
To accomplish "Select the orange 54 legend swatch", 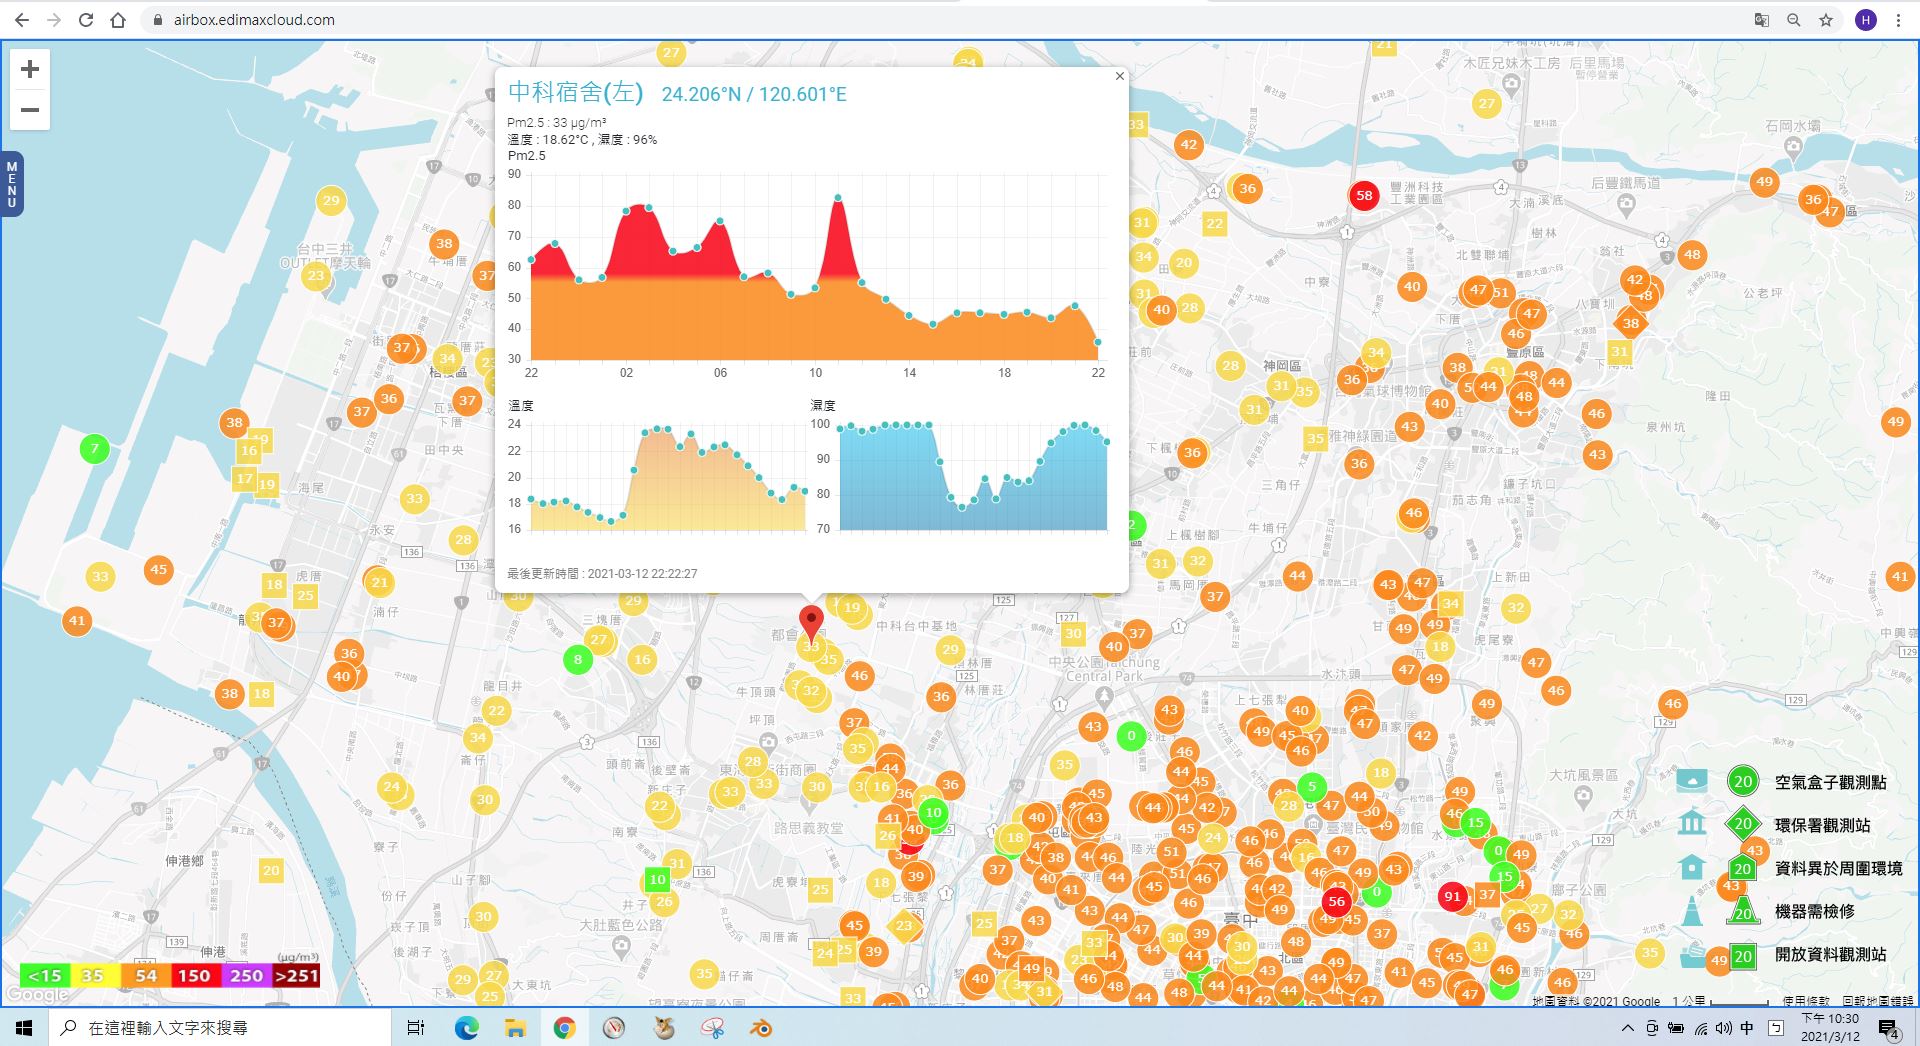I will point(146,975).
